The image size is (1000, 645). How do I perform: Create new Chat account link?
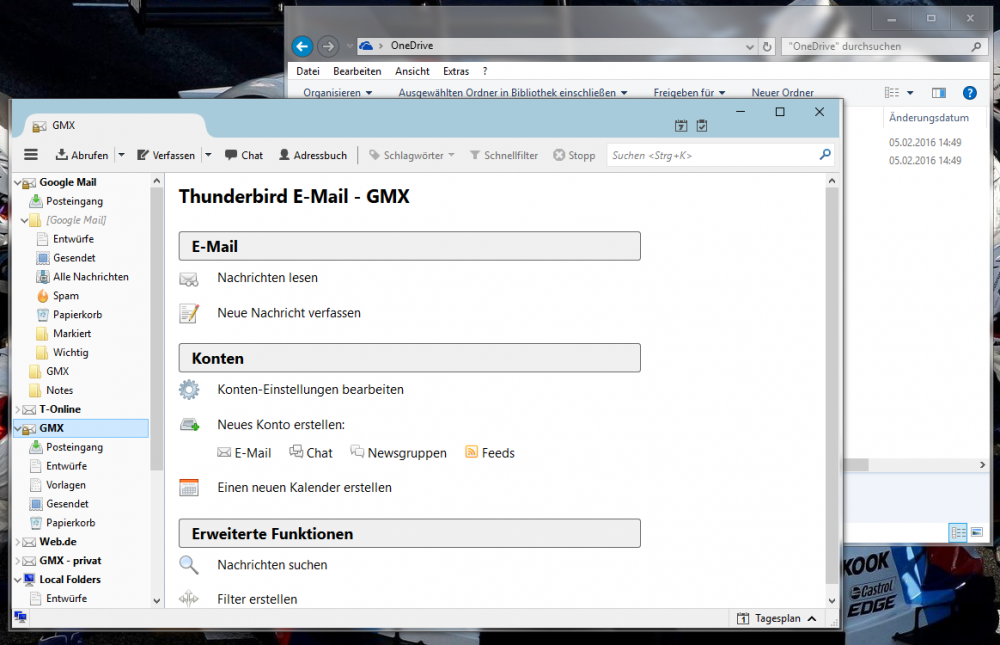coord(311,452)
